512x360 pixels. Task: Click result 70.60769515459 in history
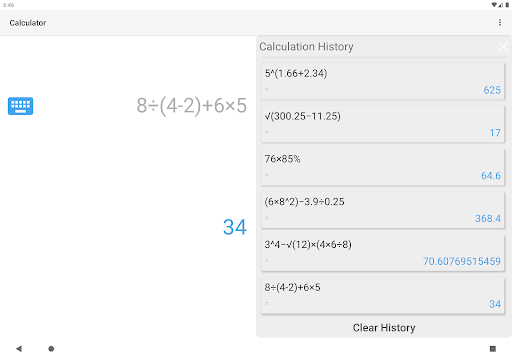462,261
